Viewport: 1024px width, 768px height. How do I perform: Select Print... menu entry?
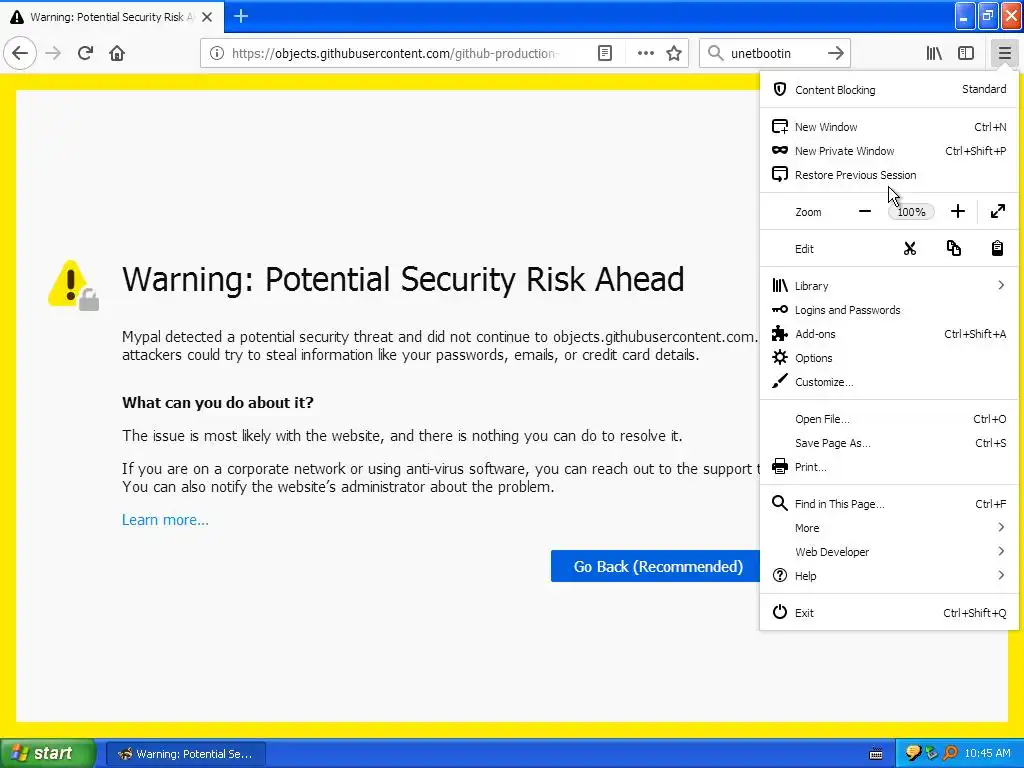(889, 467)
